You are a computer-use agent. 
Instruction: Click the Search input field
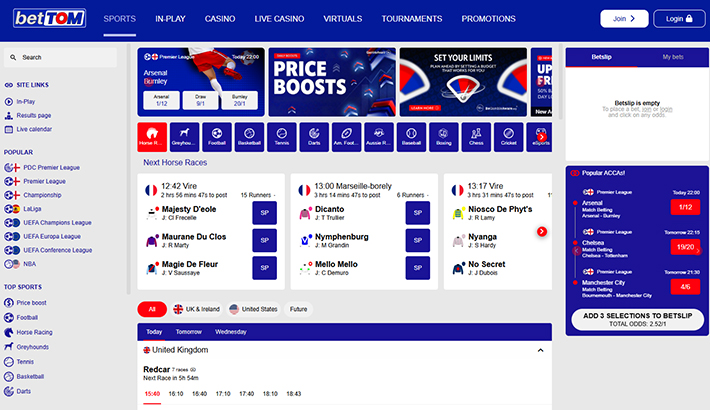(60, 58)
